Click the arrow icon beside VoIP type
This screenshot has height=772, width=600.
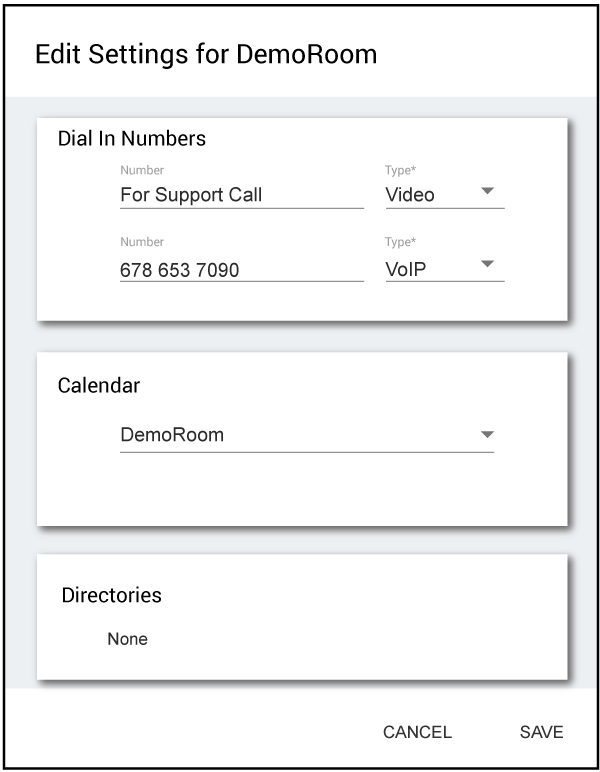click(488, 264)
